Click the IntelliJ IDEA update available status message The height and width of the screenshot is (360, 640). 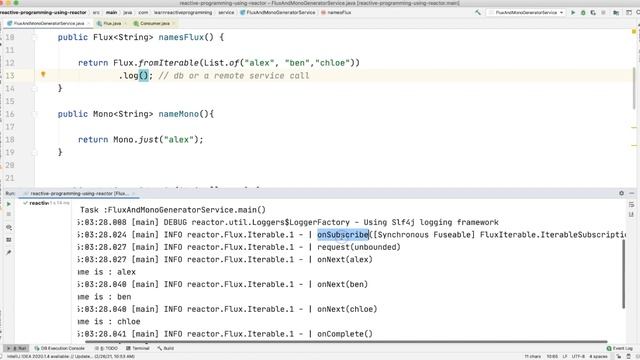(x=70, y=357)
